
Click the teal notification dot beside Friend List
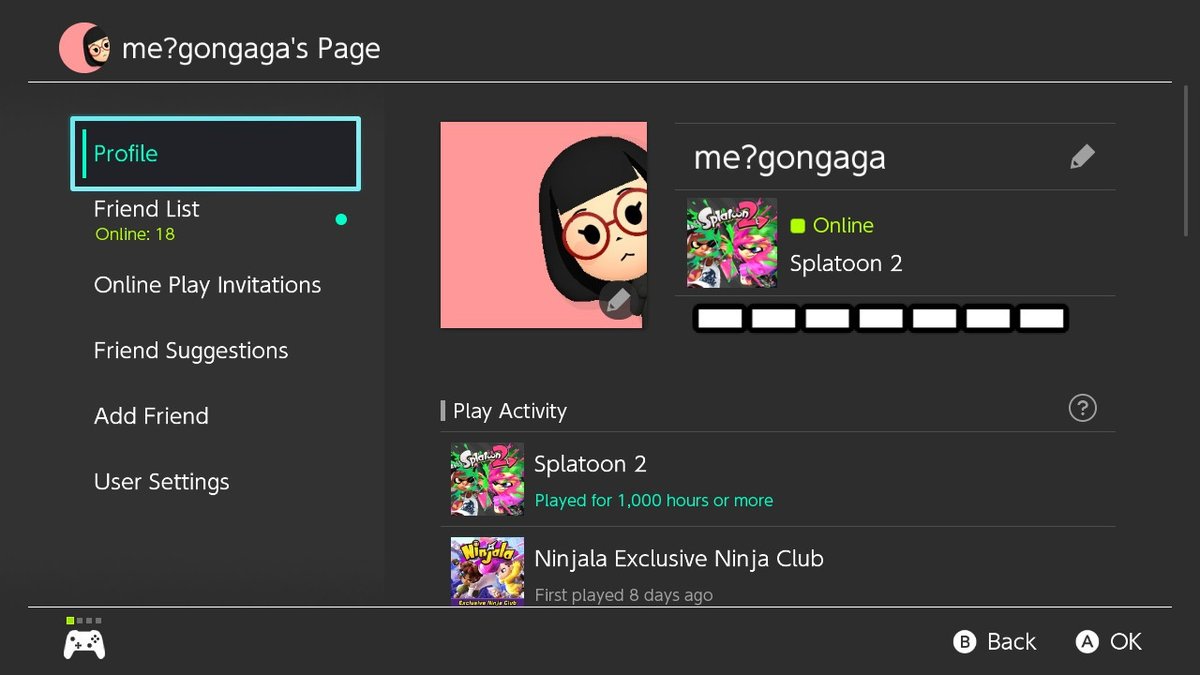pyautogui.click(x=341, y=220)
